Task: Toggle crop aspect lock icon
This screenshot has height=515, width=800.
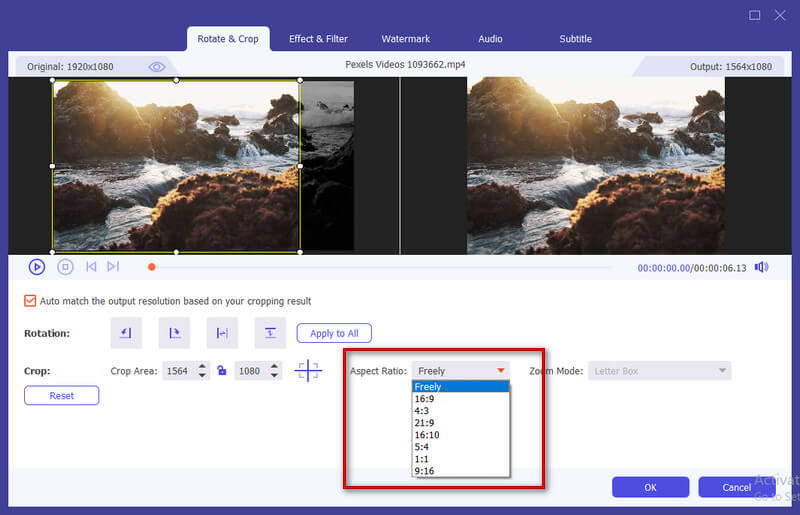Action: pos(221,371)
